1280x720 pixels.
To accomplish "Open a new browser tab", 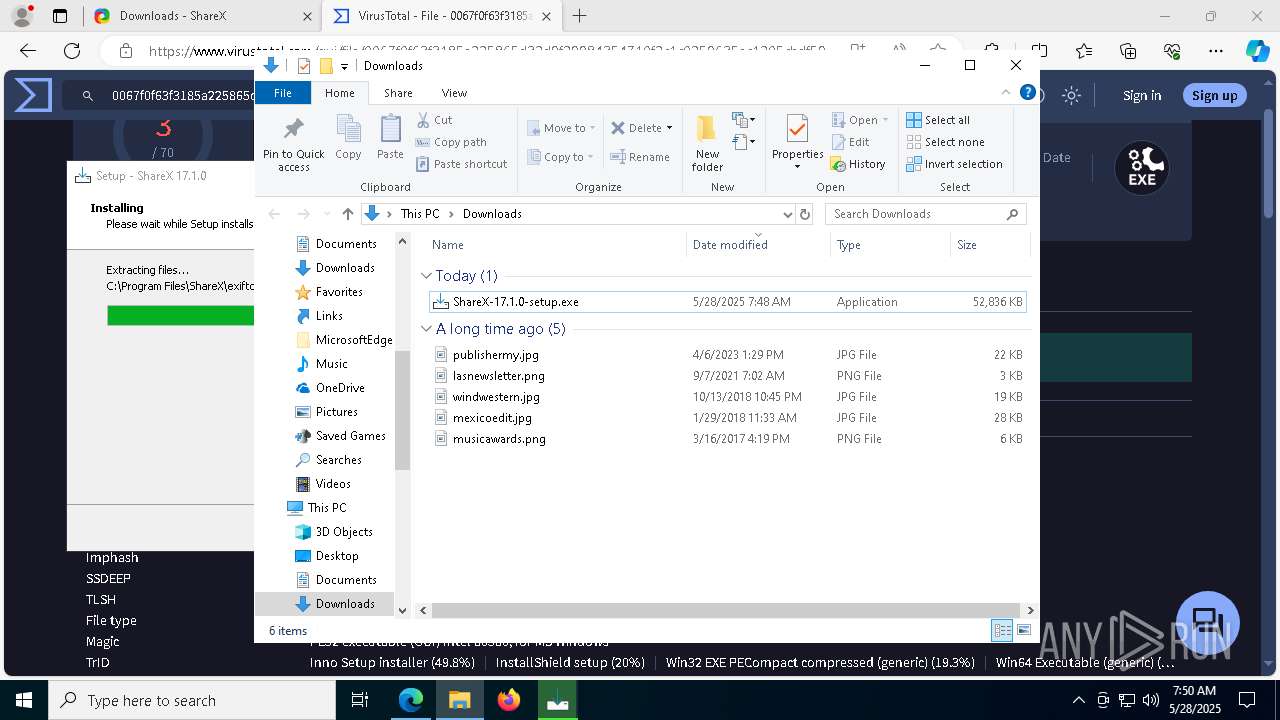I will (580, 16).
